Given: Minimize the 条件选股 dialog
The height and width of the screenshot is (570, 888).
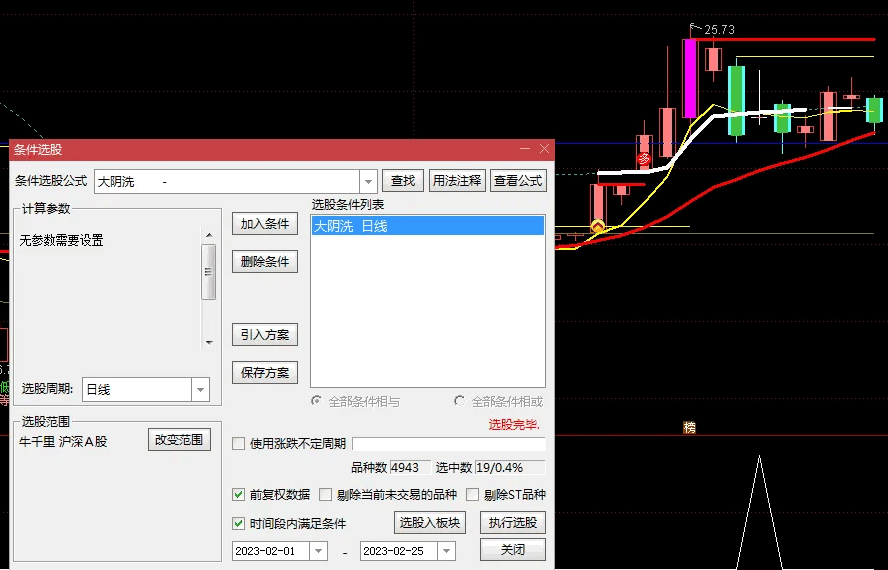Looking at the screenshot, I should (525, 149).
